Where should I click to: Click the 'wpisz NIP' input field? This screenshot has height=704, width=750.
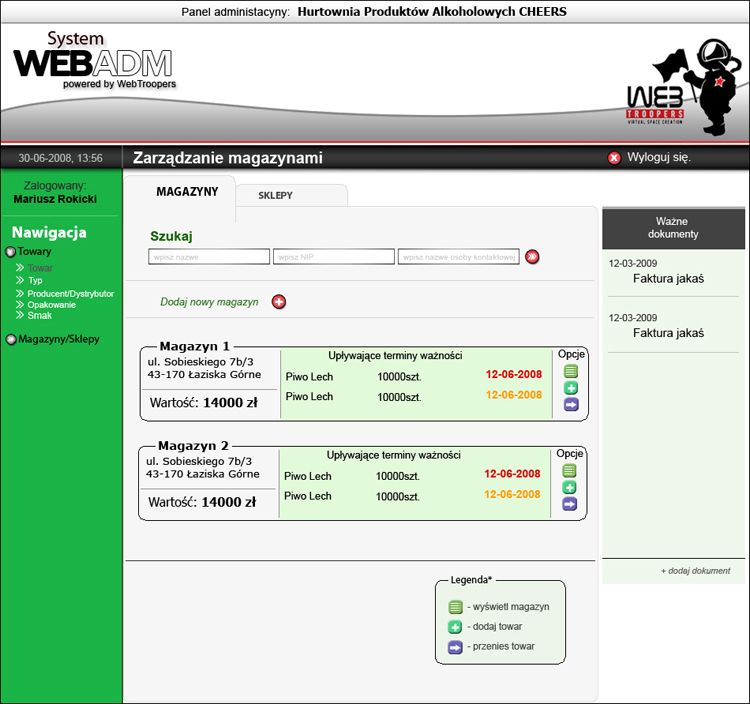pyautogui.click(x=334, y=257)
